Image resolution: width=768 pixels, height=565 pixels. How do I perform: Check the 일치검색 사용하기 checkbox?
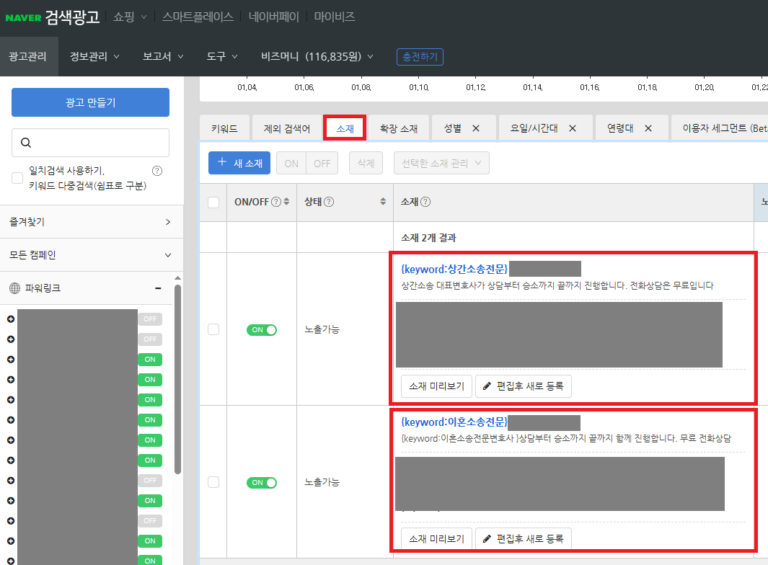click(x=17, y=178)
